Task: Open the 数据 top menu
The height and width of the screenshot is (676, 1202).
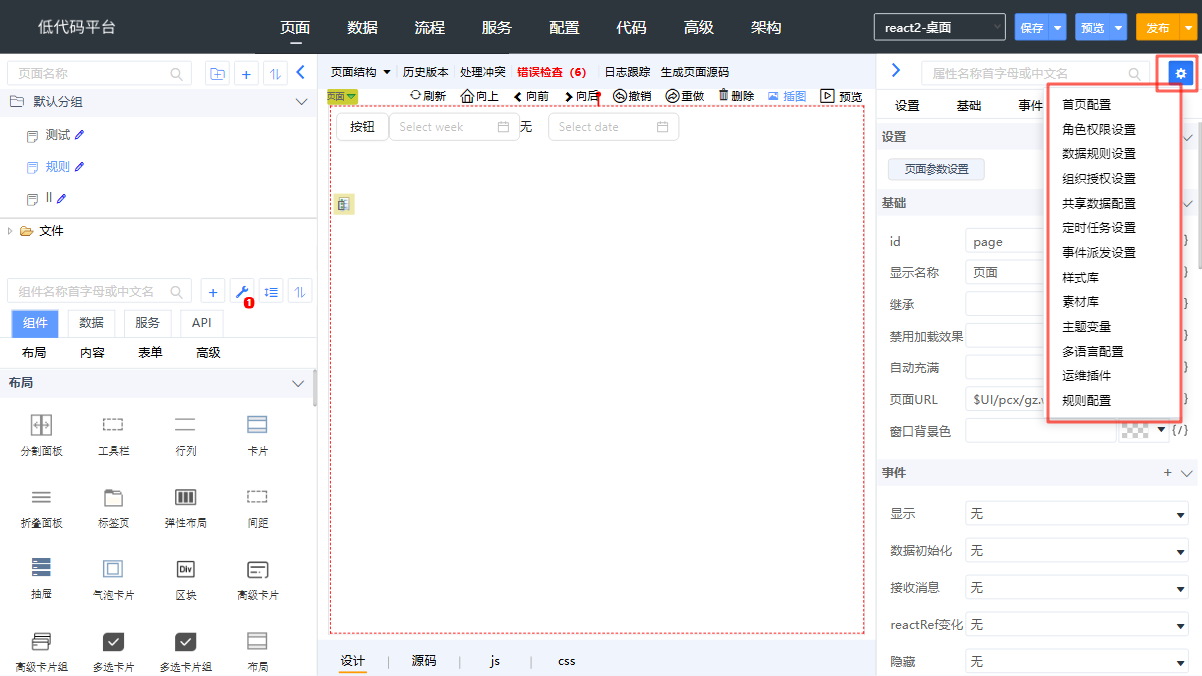Action: tap(363, 27)
